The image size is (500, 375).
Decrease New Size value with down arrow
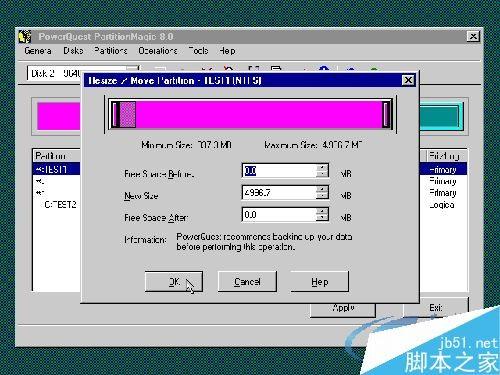click(x=322, y=196)
